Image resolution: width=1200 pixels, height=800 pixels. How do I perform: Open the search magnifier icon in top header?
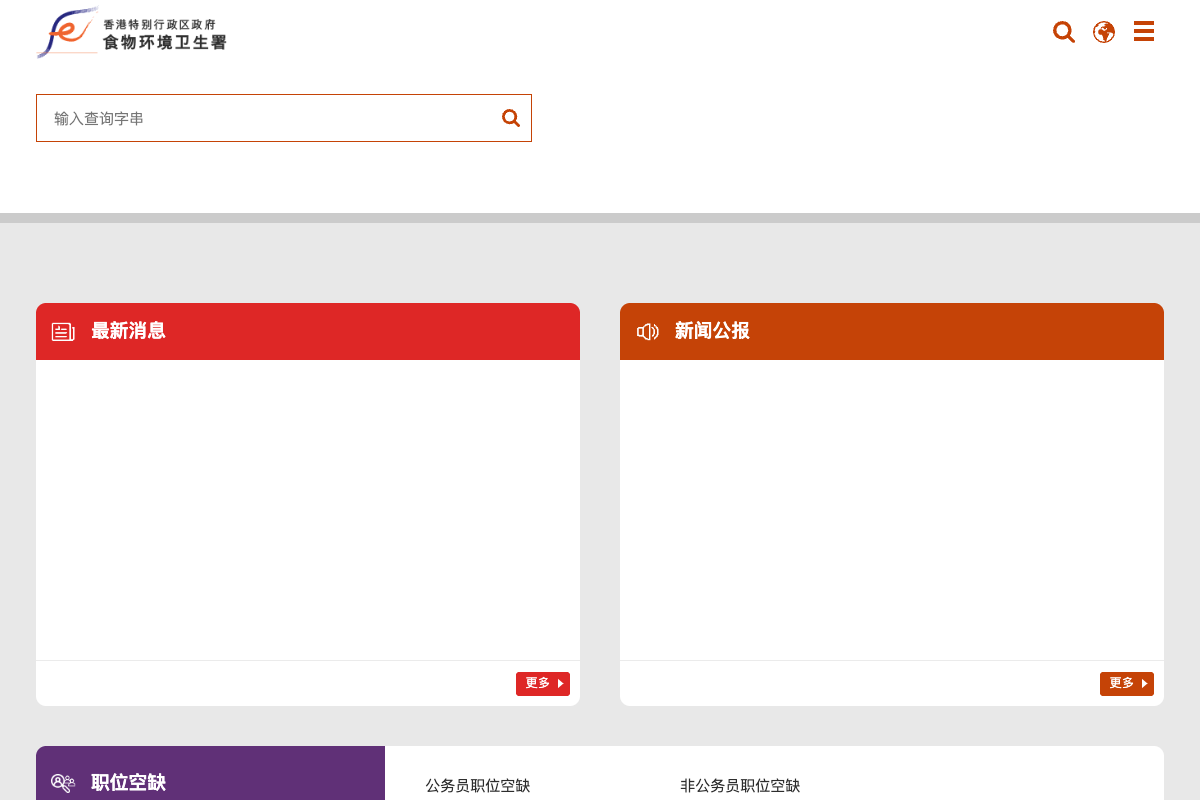pyautogui.click(x=1064, y=32)
